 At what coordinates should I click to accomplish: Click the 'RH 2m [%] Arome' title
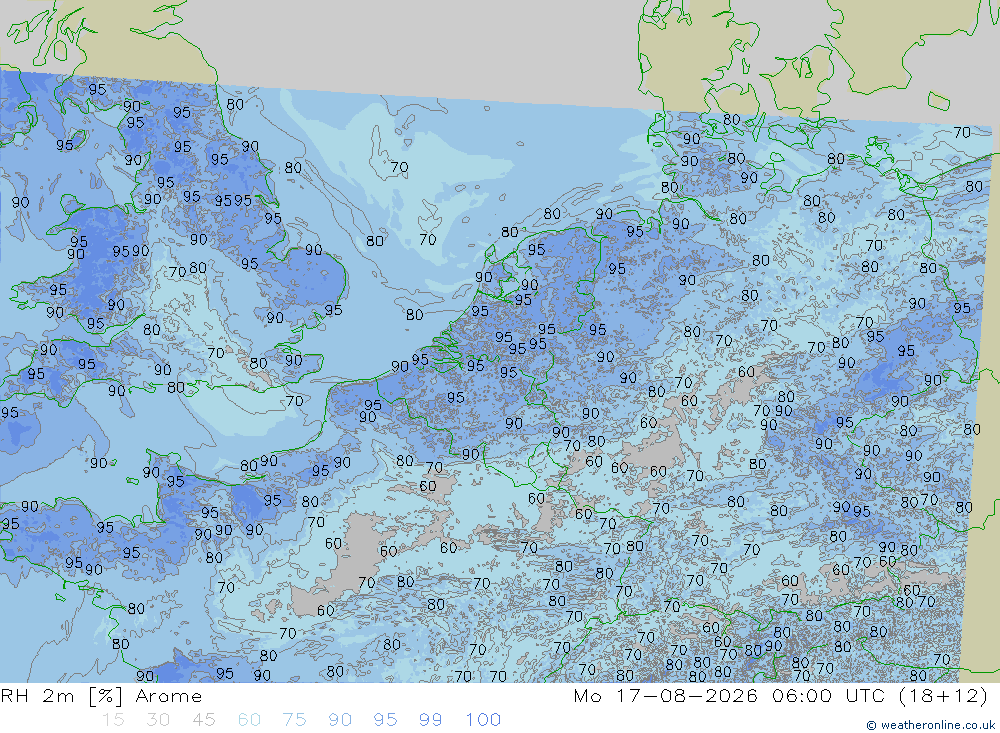(101, 696)
